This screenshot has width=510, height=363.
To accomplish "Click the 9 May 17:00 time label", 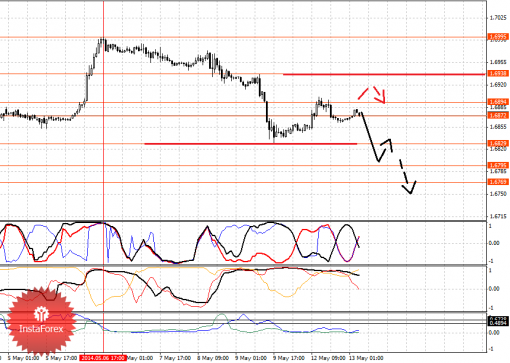I will (289, 358).
